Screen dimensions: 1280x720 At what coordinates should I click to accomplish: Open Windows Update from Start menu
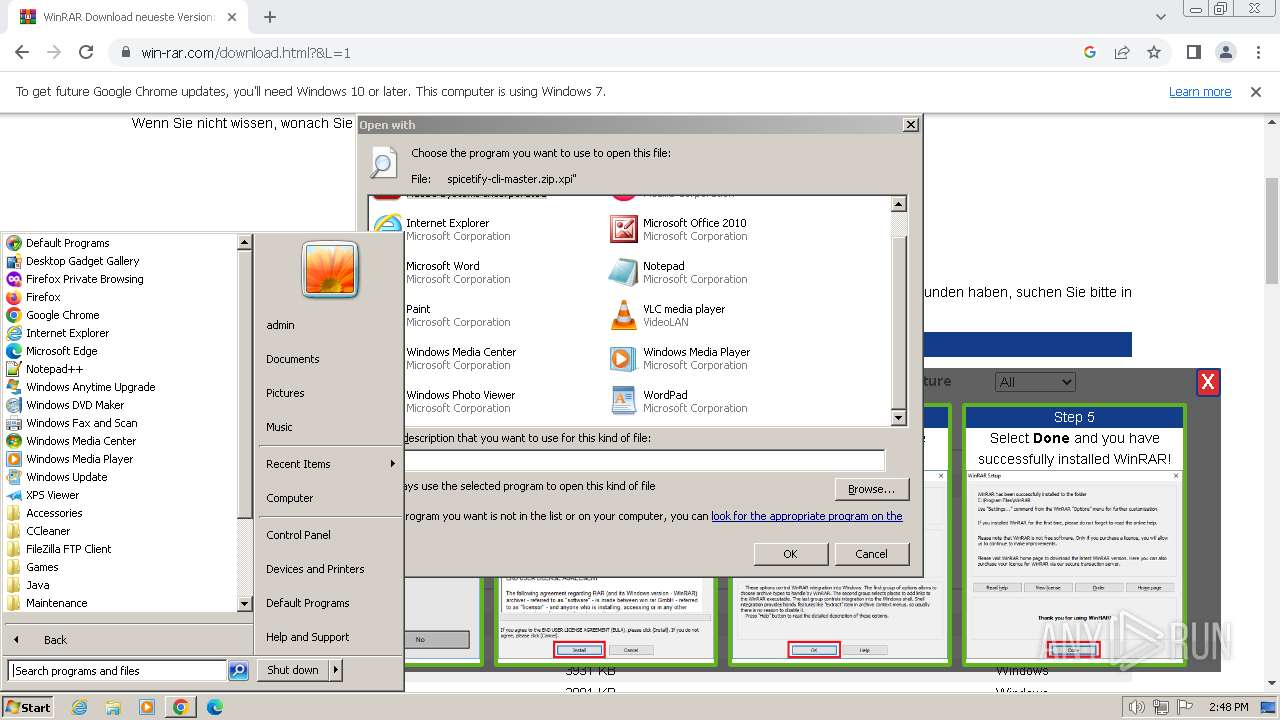[x=67, y=477]
